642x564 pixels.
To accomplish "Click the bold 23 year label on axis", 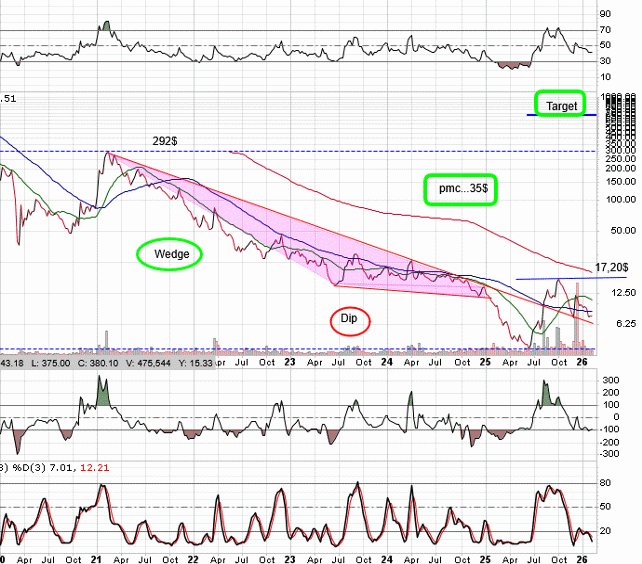I will (290, 362).
